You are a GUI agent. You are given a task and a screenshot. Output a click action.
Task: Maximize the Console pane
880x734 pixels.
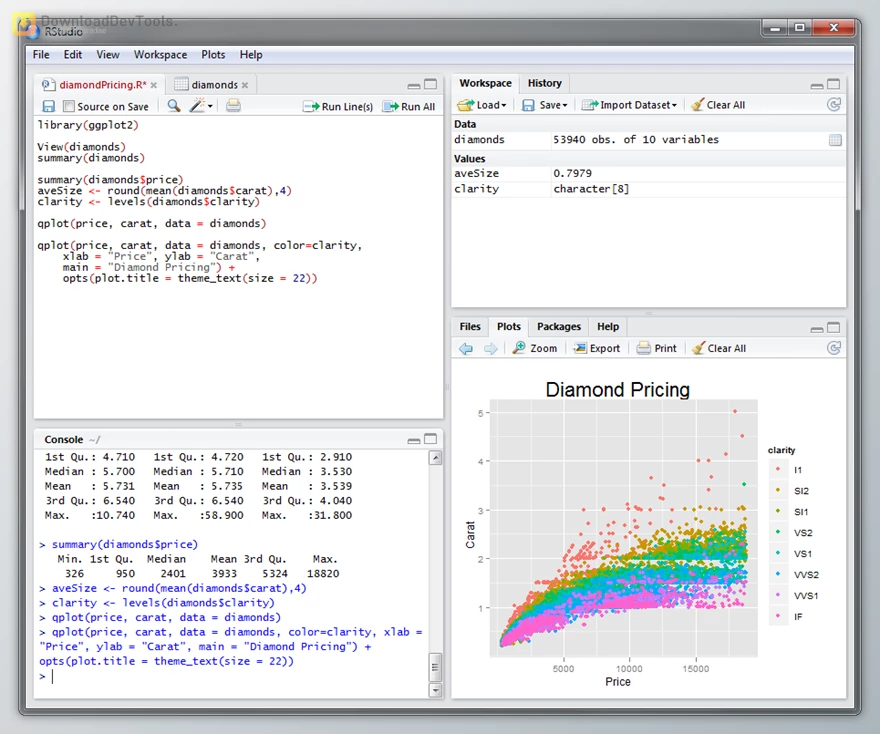coord(430,439)
